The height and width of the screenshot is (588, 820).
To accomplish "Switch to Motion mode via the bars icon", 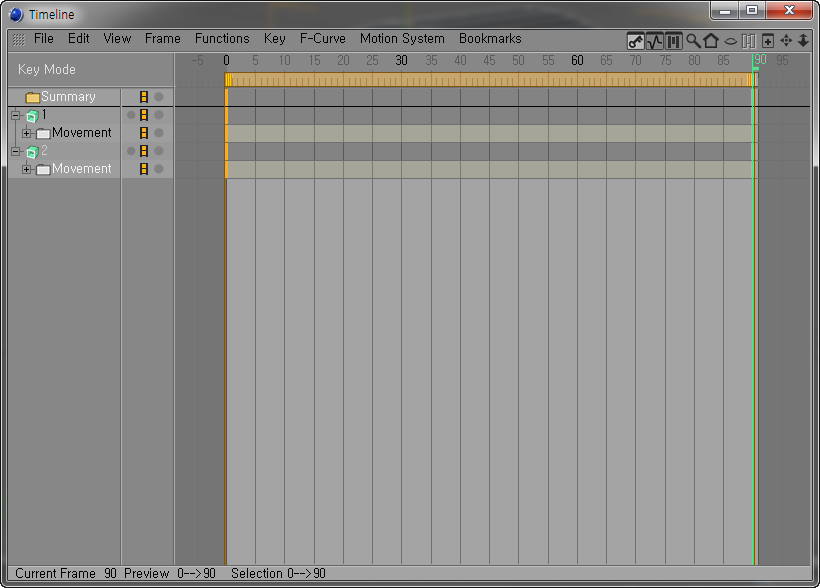I will pos(674,41).
